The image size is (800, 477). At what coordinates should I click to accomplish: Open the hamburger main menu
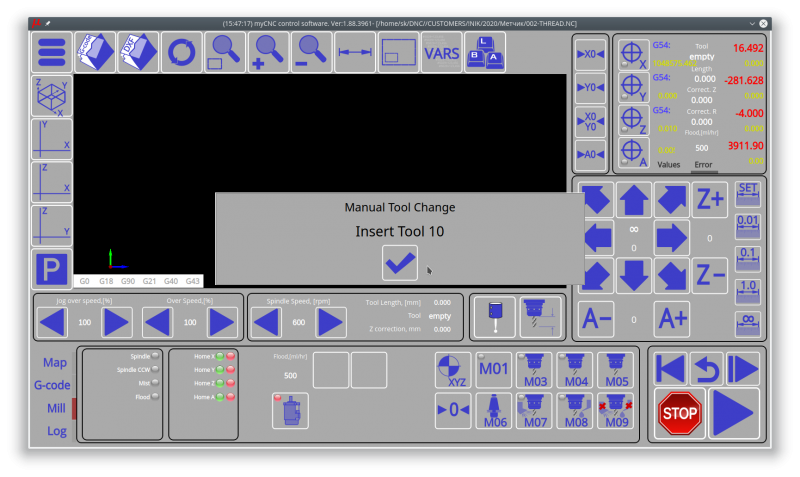[x=52, y=52]
